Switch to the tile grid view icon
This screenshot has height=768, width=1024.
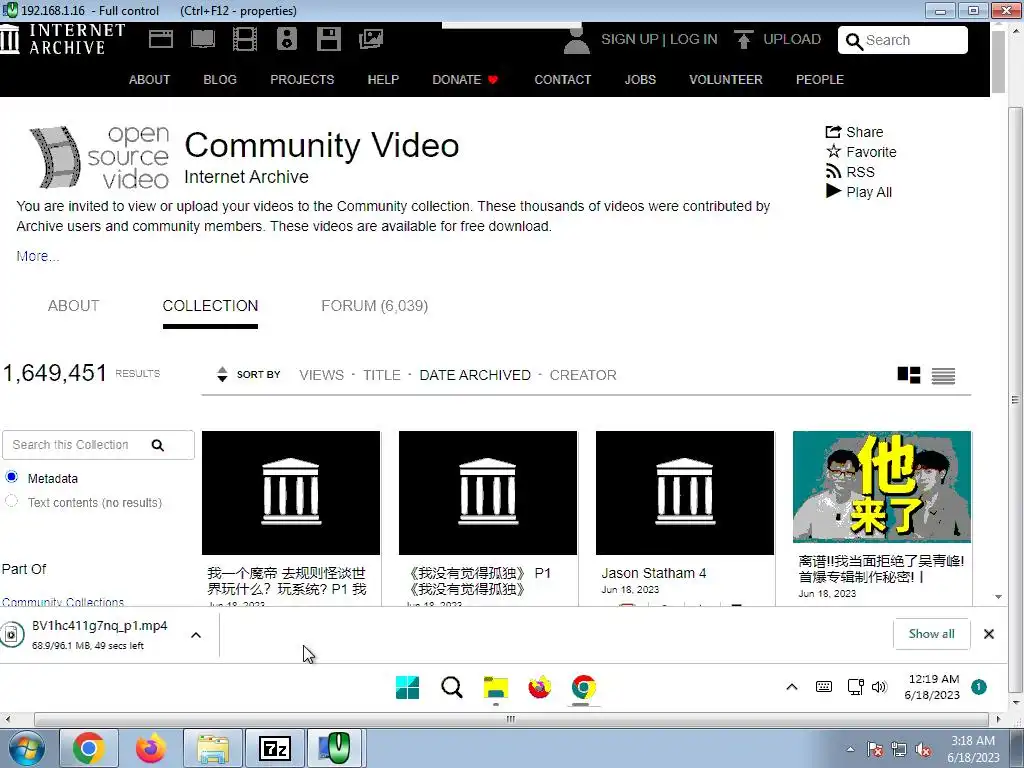click(x=908, y=375)
